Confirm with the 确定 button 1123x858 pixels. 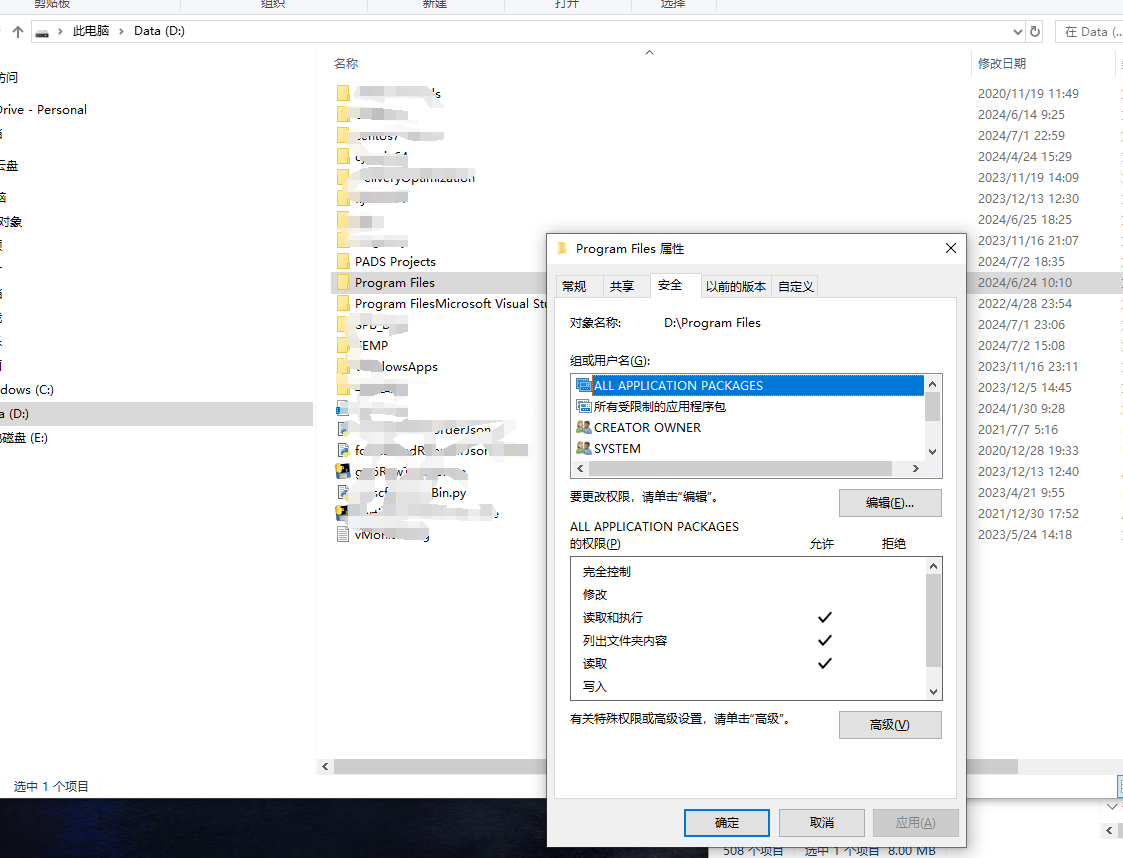727,823
